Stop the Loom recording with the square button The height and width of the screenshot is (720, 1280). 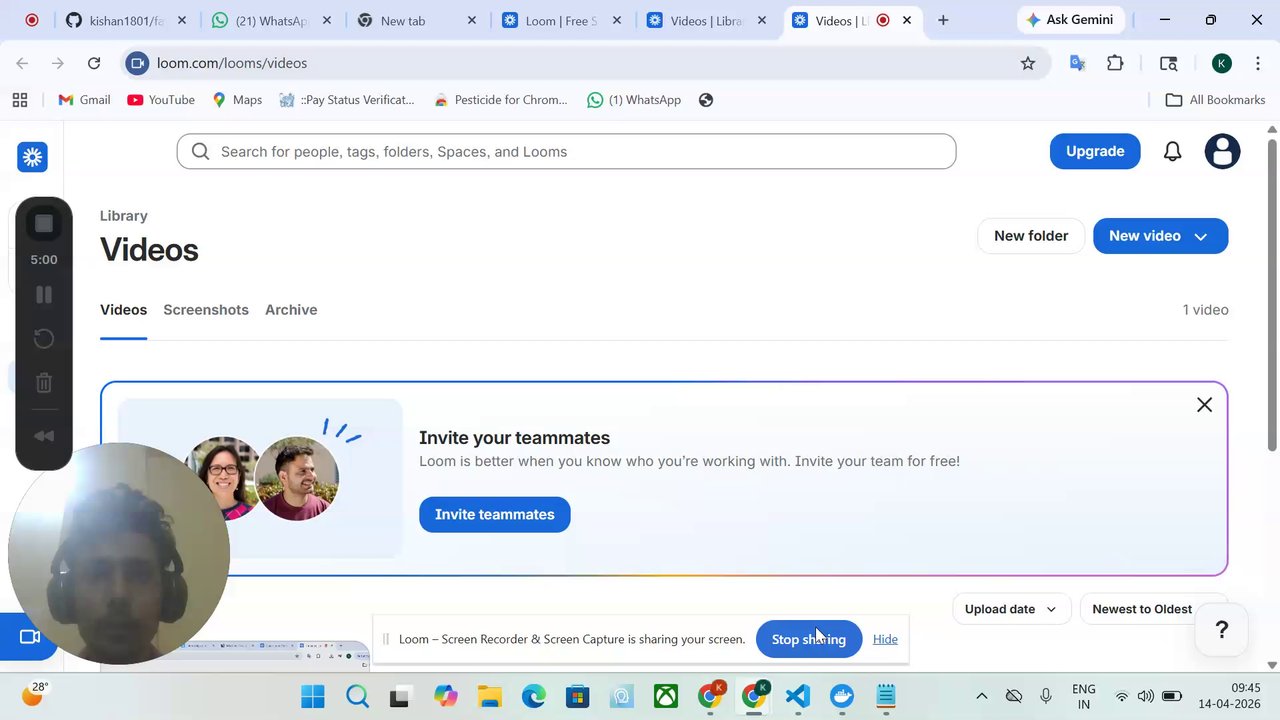tap(44, 224)
